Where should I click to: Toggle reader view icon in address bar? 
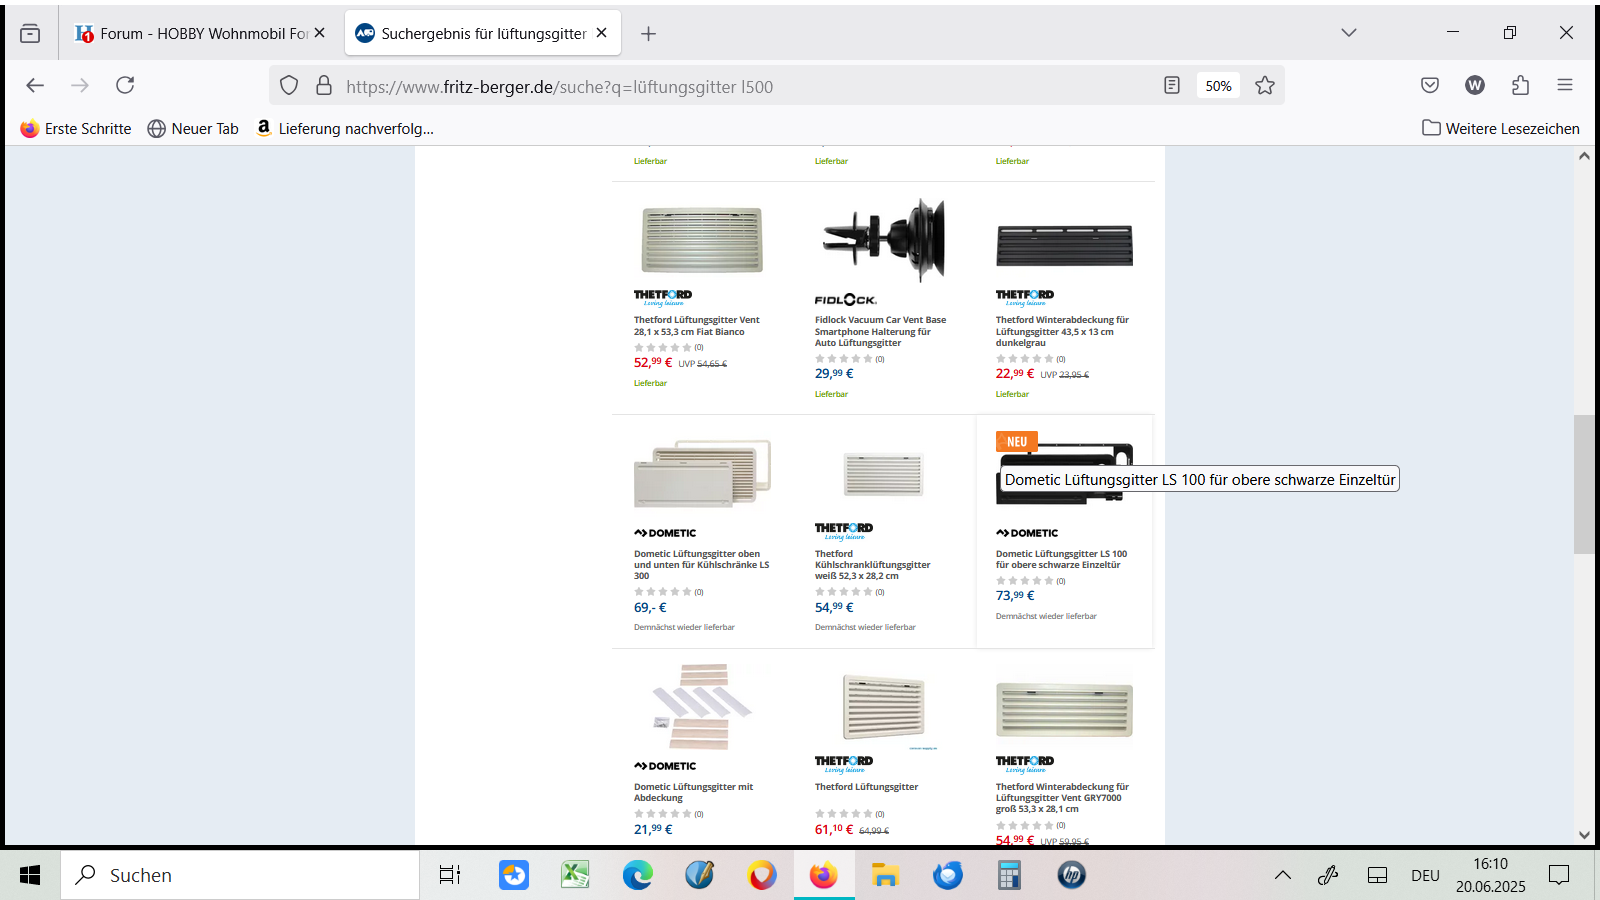[x=1172, y=85]
